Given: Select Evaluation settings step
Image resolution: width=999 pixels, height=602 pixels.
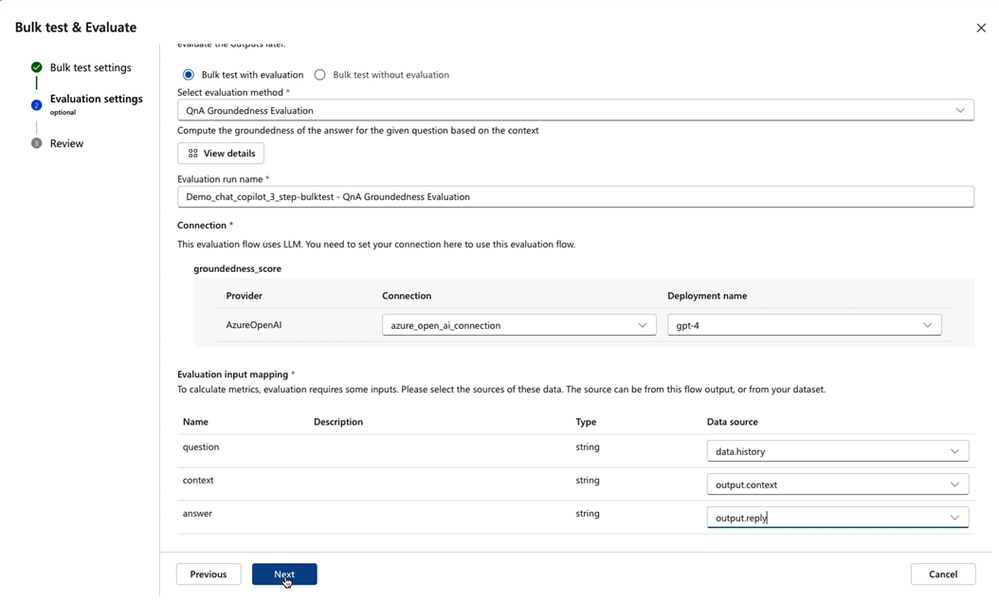Looking at the screenshot, I should point(96,99).
